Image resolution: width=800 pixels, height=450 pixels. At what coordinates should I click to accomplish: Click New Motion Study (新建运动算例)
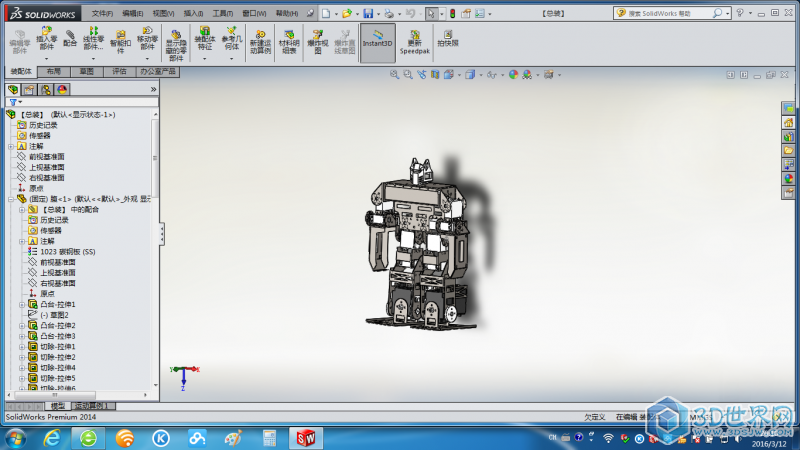coord(260,42)
